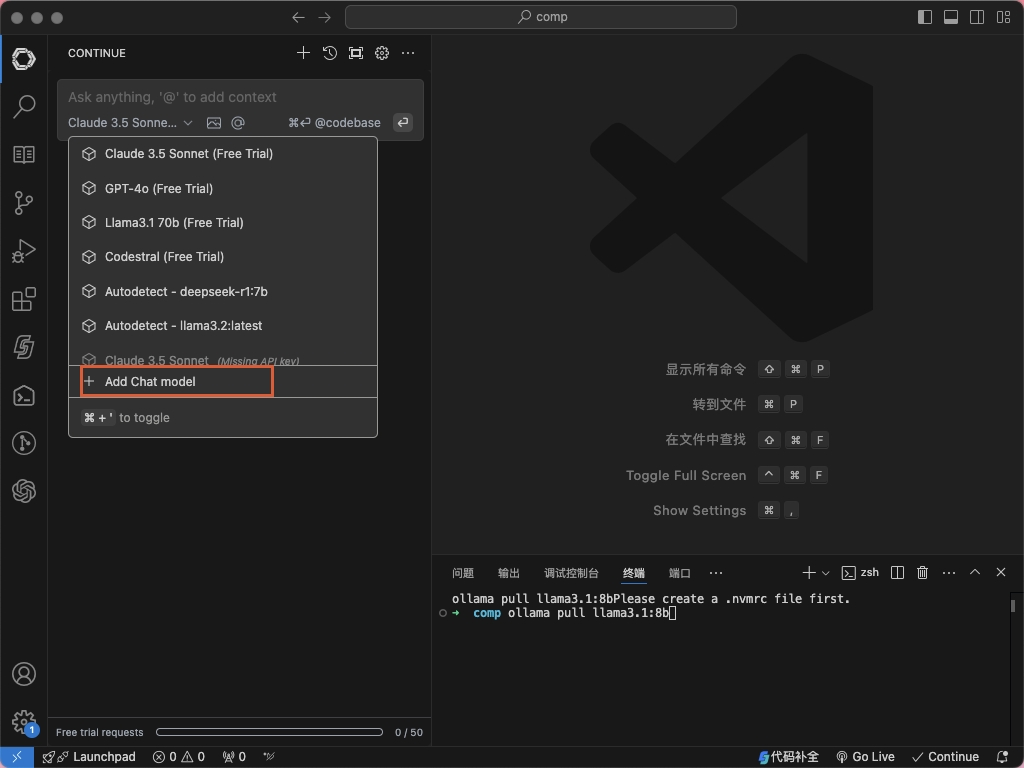Open the Git graph circular icon
Viewport: 1024px width, 768px height.
coord(24,443)
